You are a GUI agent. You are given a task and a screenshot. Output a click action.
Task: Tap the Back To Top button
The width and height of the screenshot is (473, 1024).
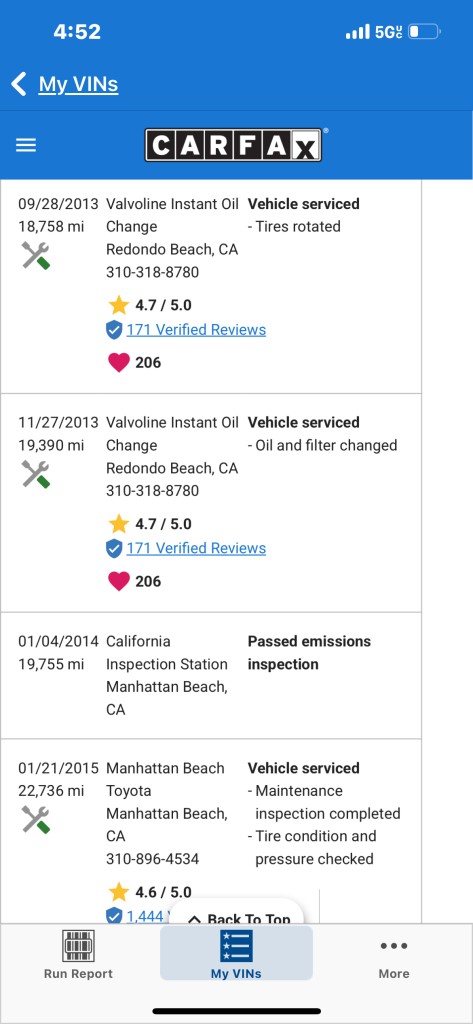tap(238, 914)
